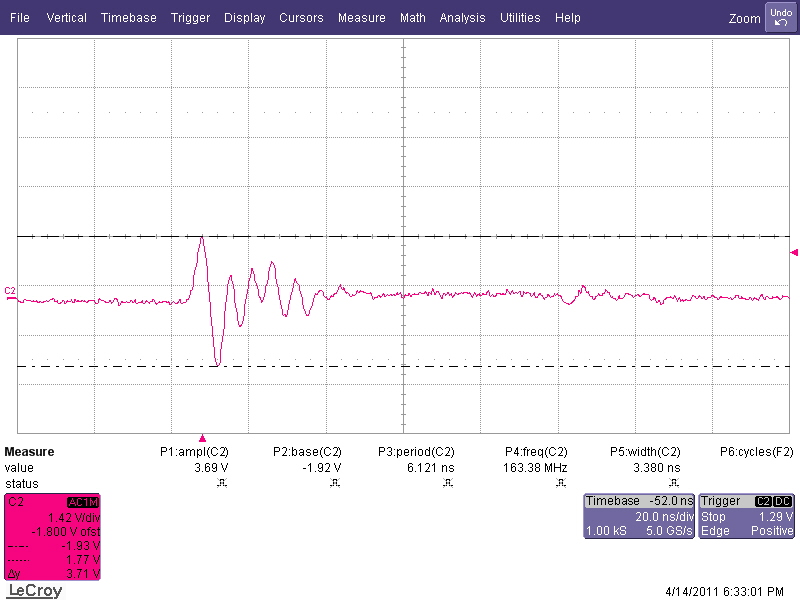
Task: Click the Positive slope text
Action: tap(772, 531)
